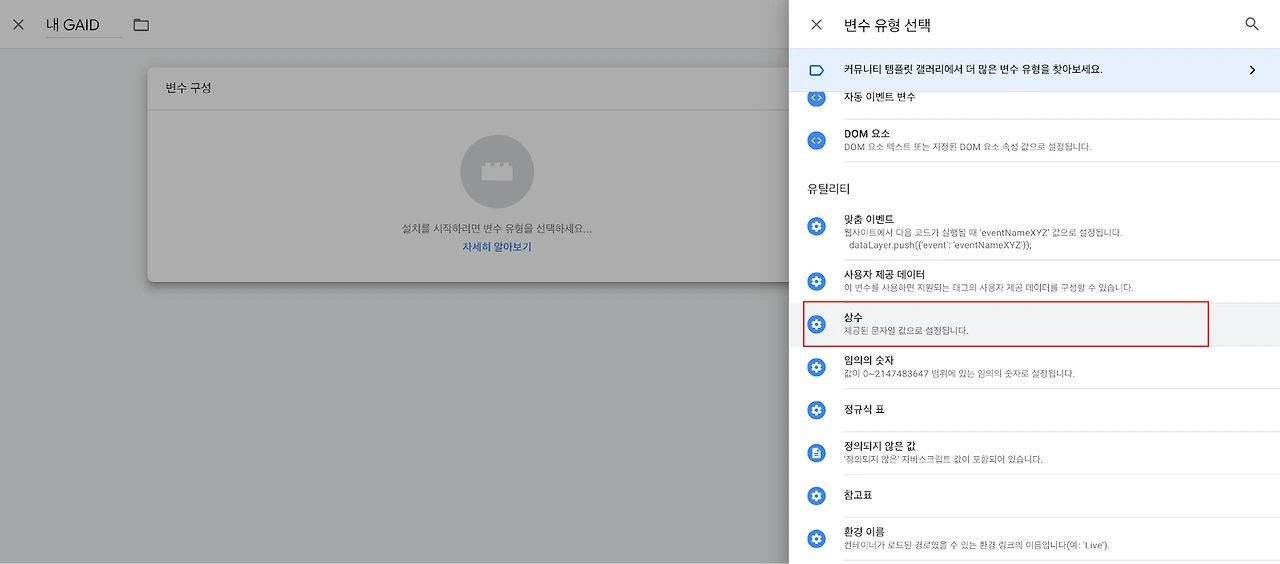The height and width of the screenshot is (564, 1280).
Task: Click the 참고표 gear icon
Action: point(816,496)
